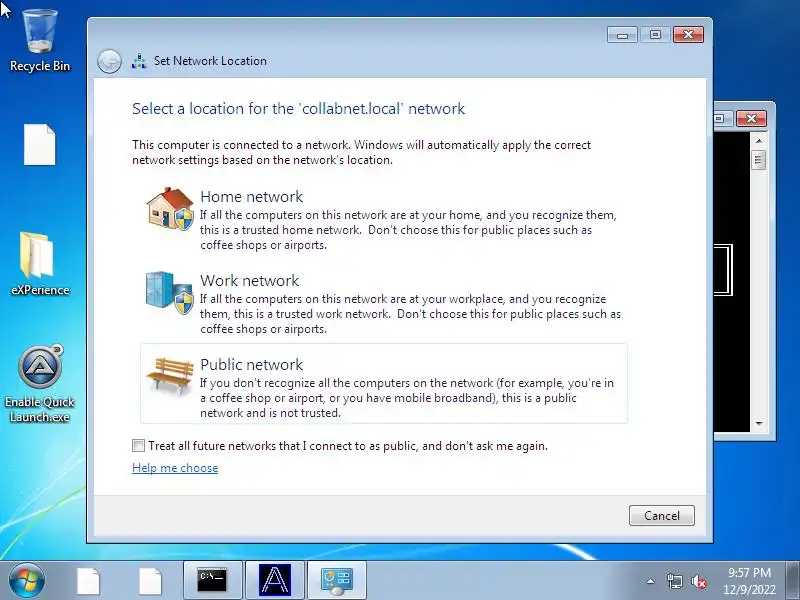Click the Cancel button
Viewport: 800px width, 600px height.
click(x=662, y=515)
